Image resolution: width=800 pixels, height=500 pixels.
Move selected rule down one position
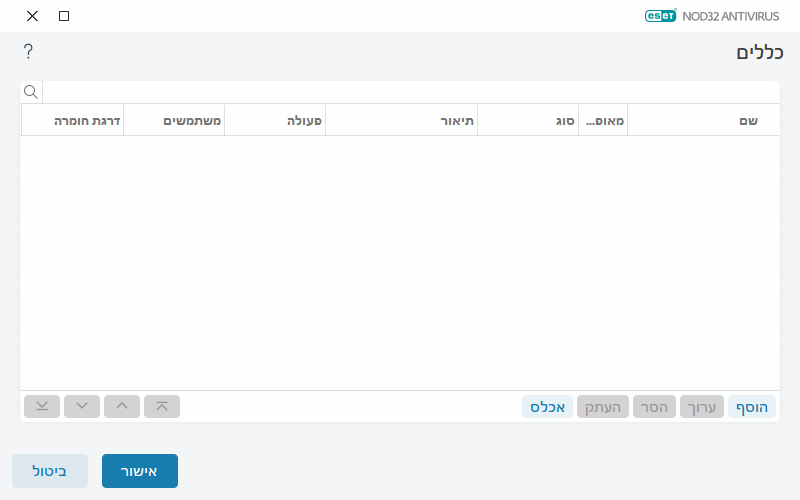[x=82, y=406]
